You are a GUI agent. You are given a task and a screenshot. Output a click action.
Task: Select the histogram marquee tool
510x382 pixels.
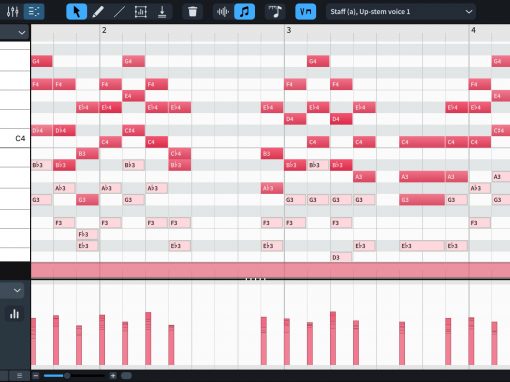click(x=140, y=12)
